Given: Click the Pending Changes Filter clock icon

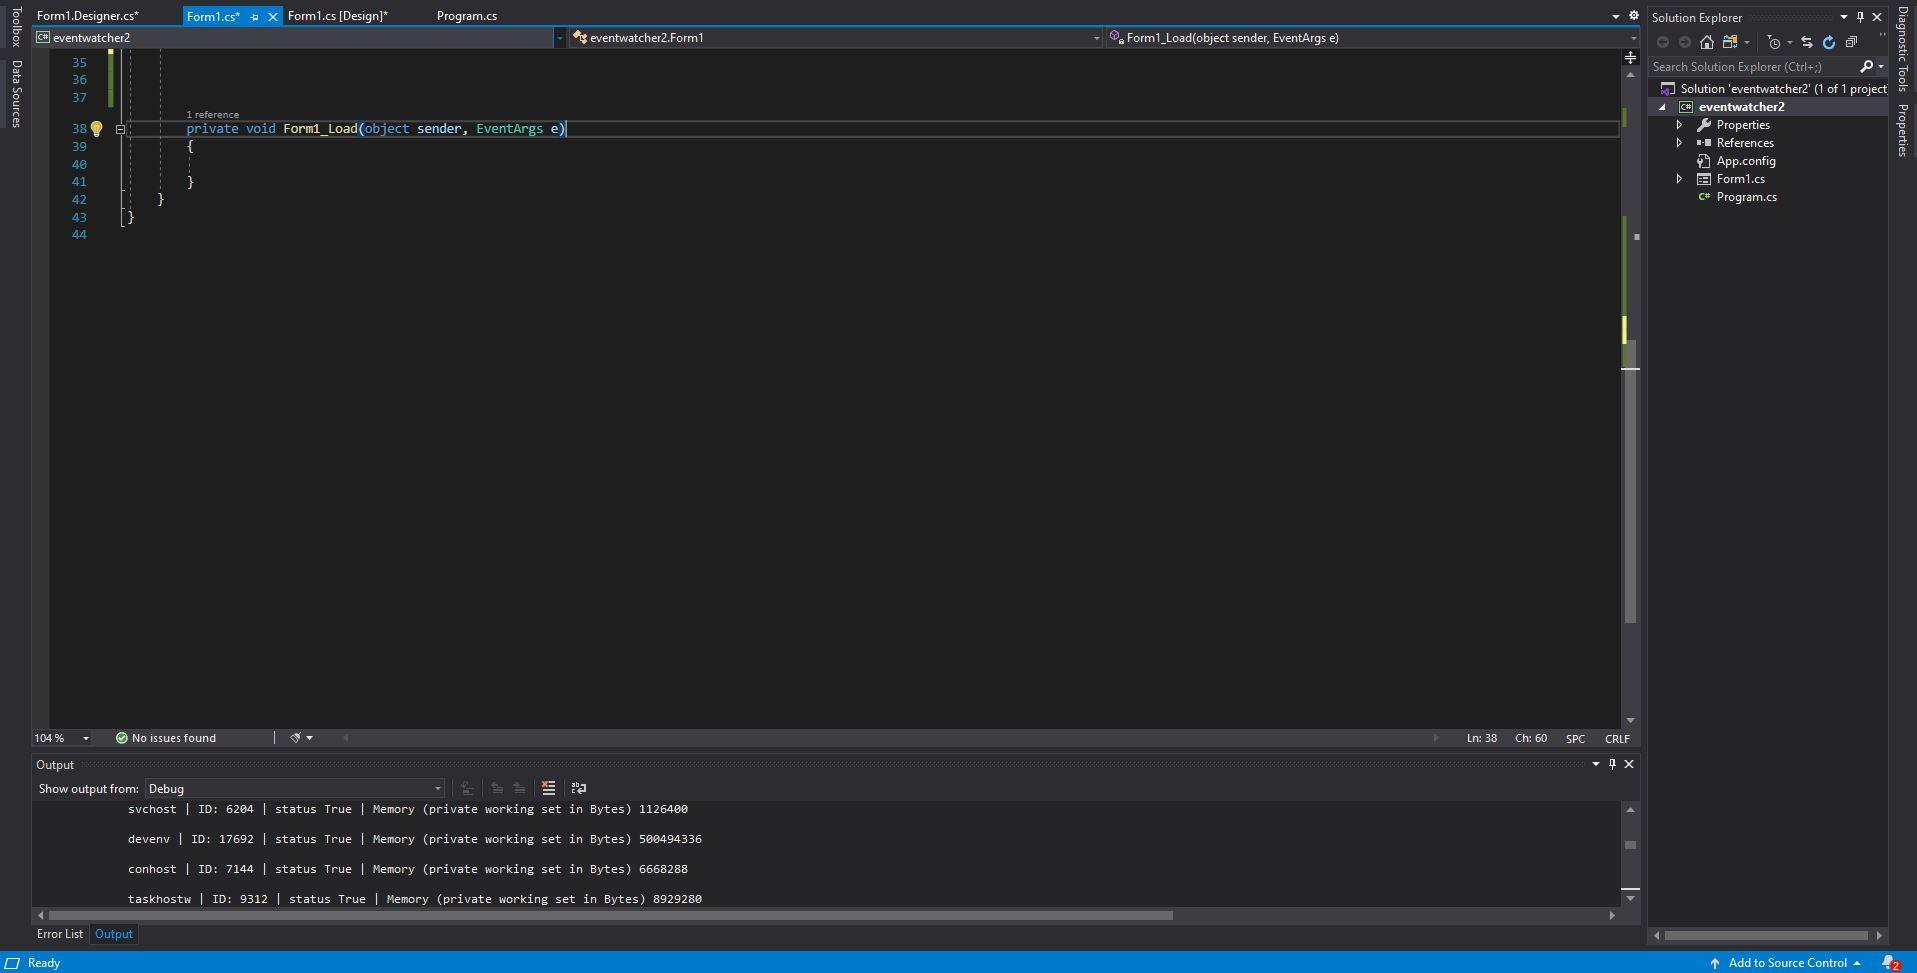Looking at the screenshot, I should [x=1774, y=42].
